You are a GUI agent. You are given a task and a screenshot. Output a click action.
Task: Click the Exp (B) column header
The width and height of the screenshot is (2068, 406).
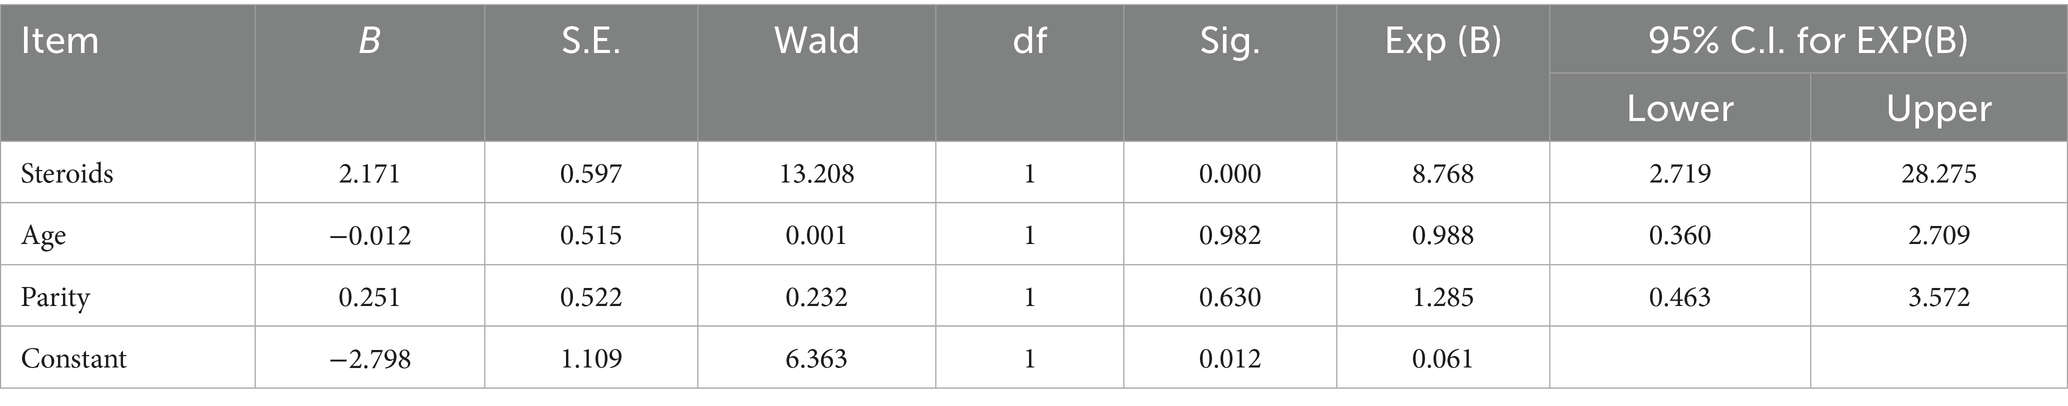point(1443,42)
